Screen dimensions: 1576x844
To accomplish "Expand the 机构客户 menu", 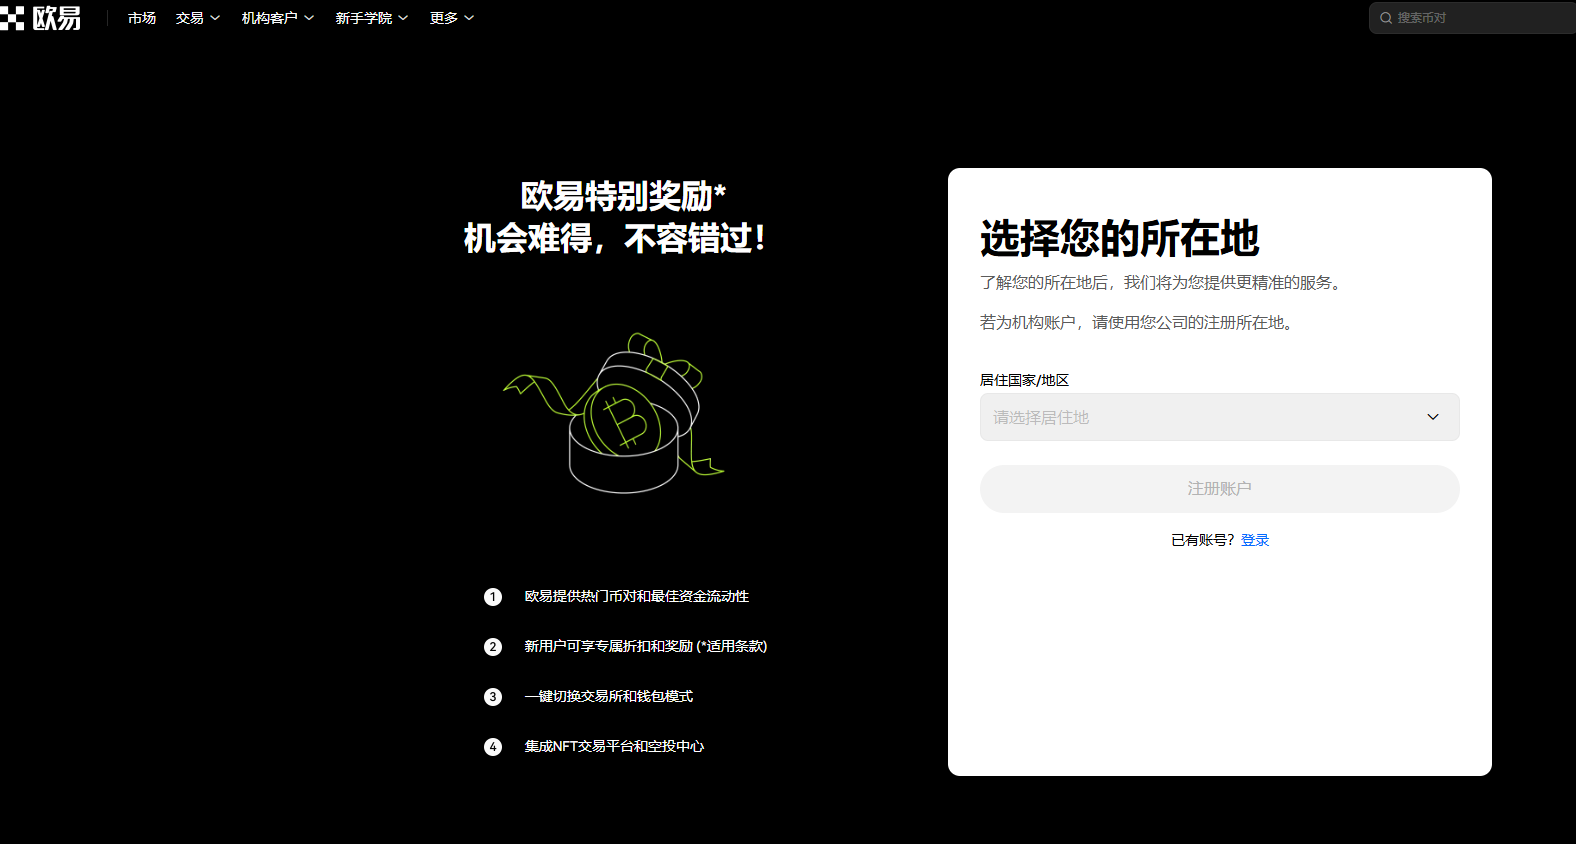I will point(278,18).
